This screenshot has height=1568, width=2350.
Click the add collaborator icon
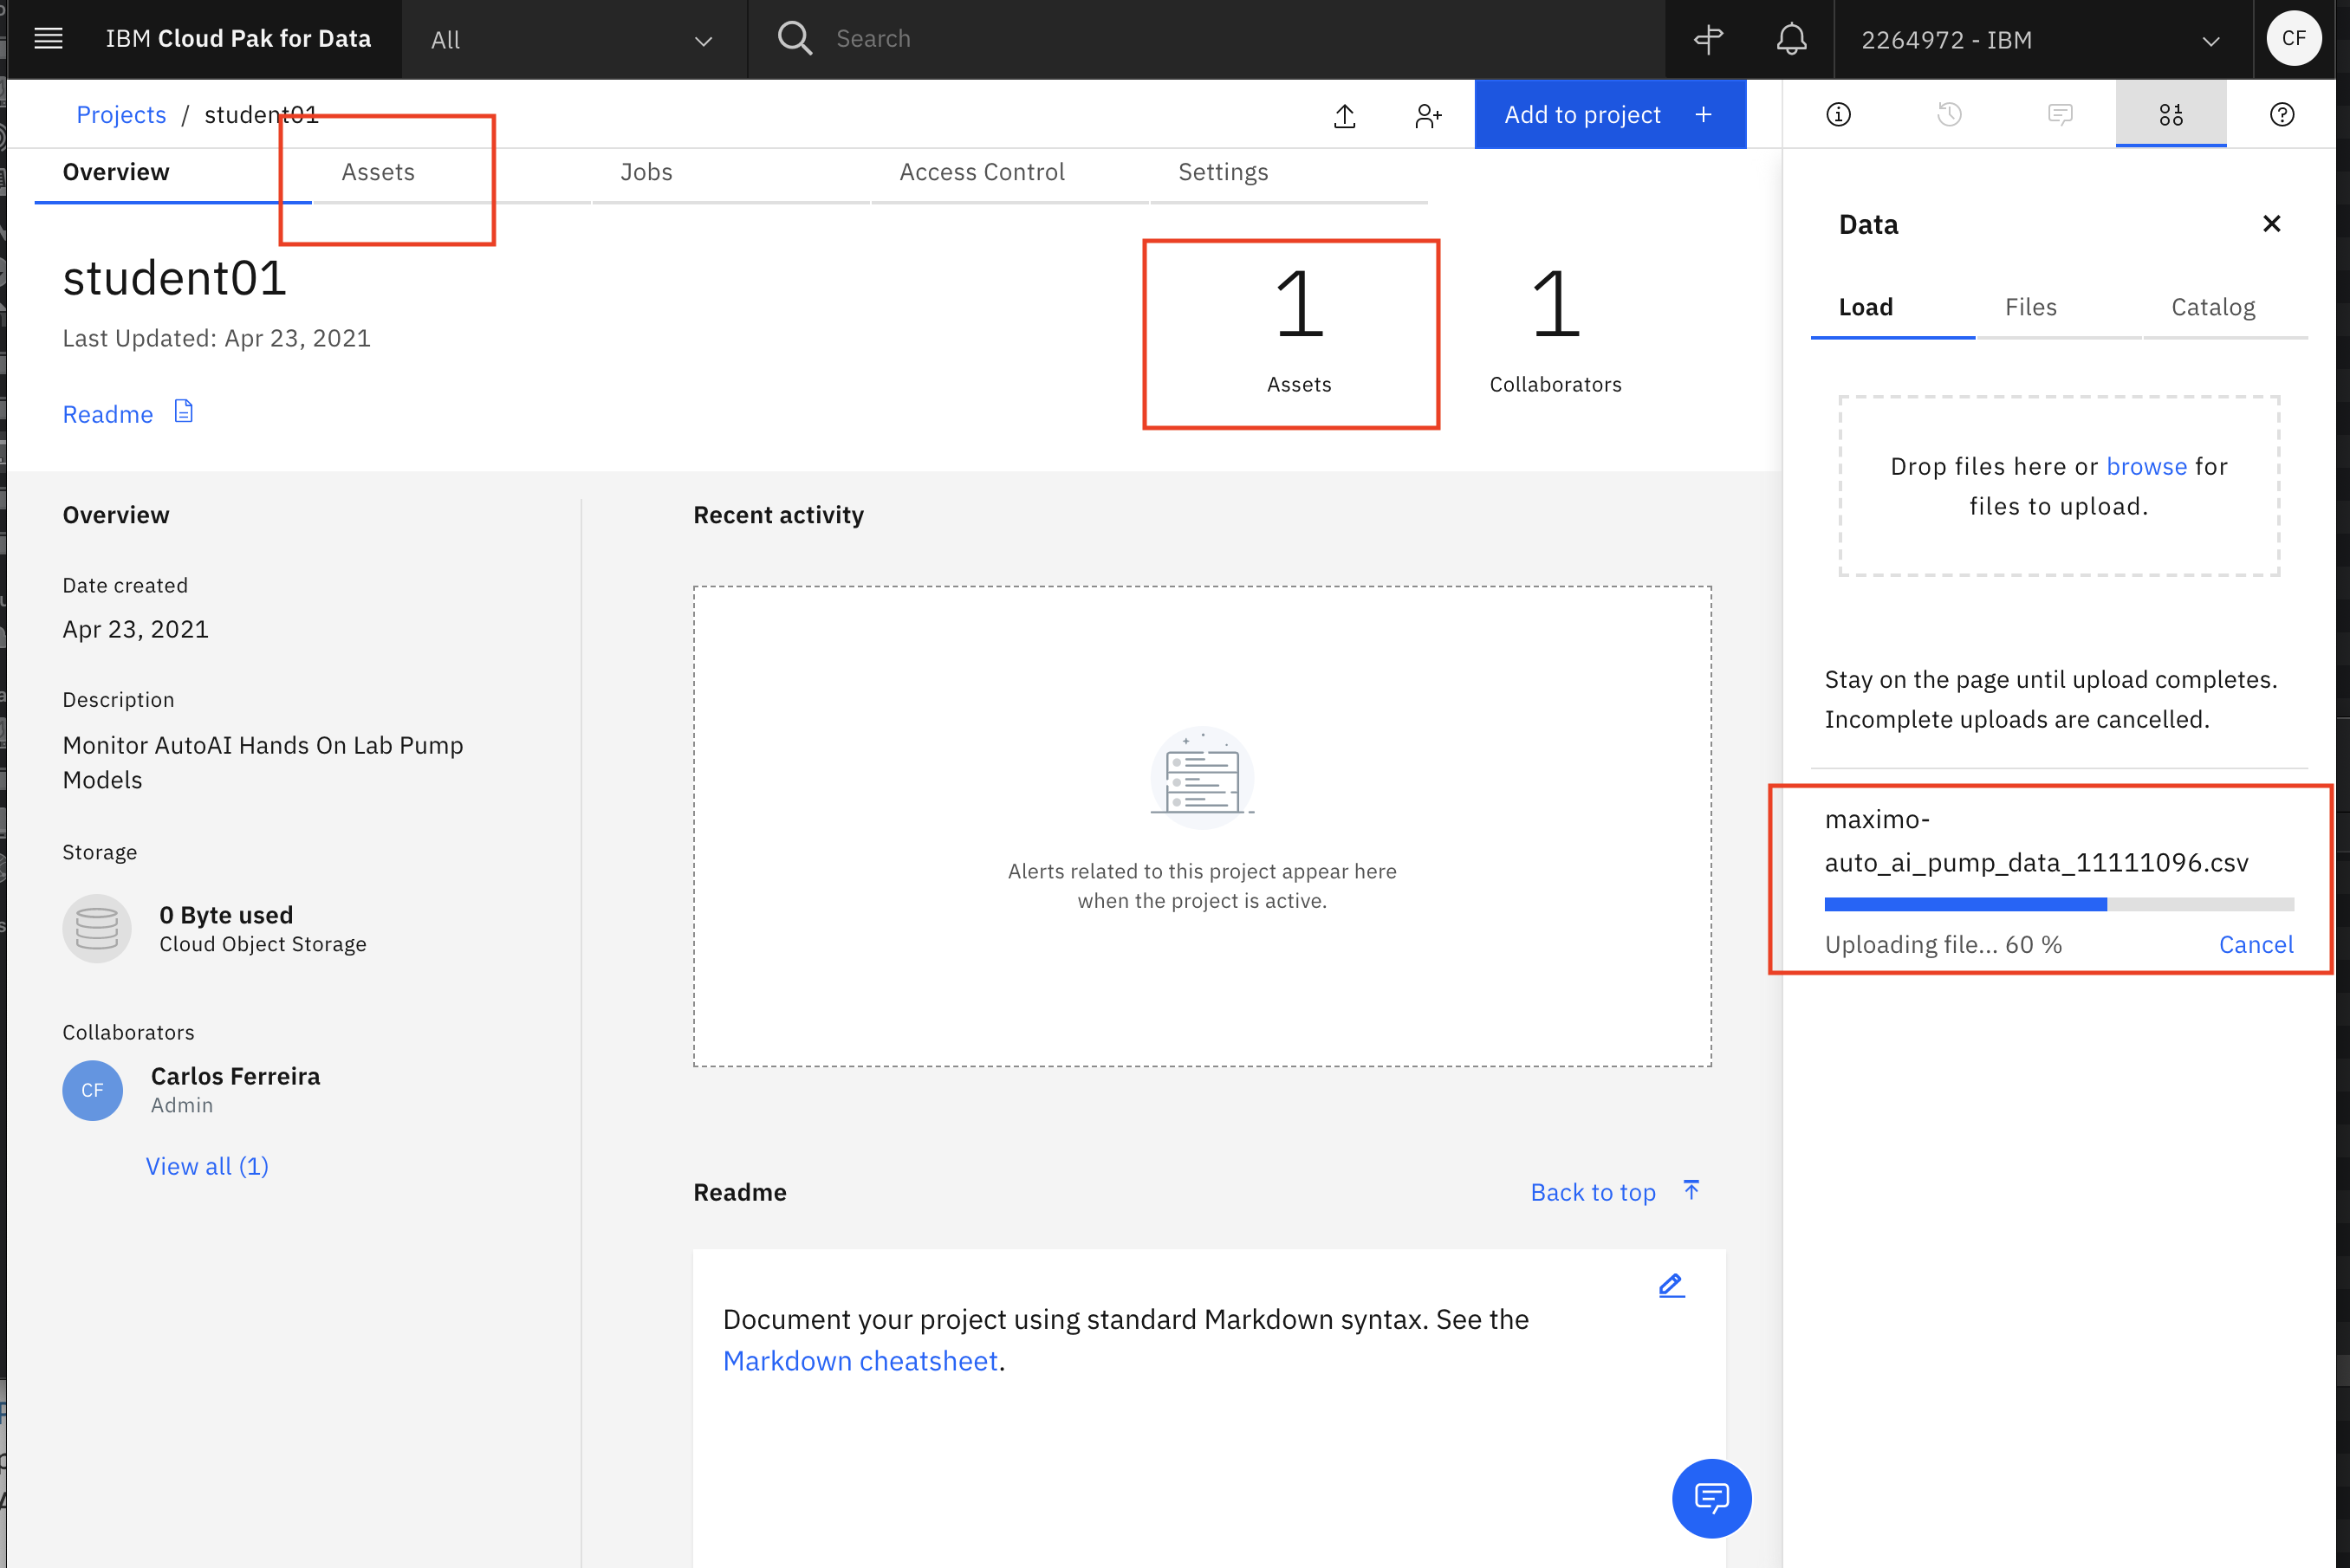coord(1426,113)
